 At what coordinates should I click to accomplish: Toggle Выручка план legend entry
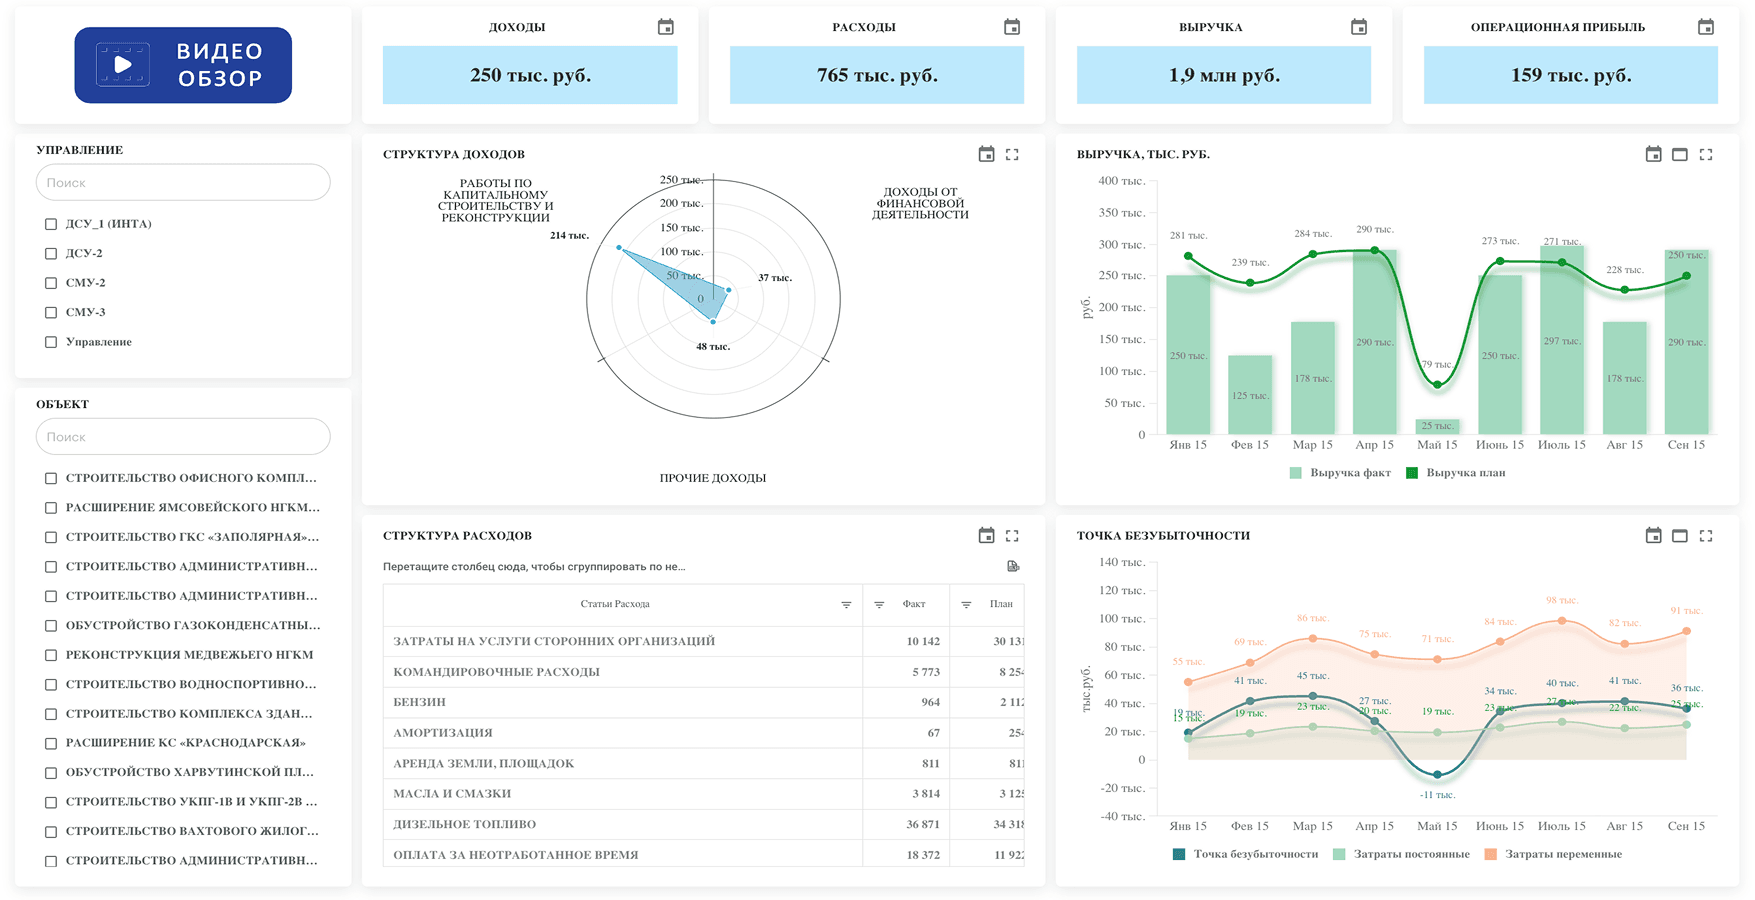[x=1455, y=473]
